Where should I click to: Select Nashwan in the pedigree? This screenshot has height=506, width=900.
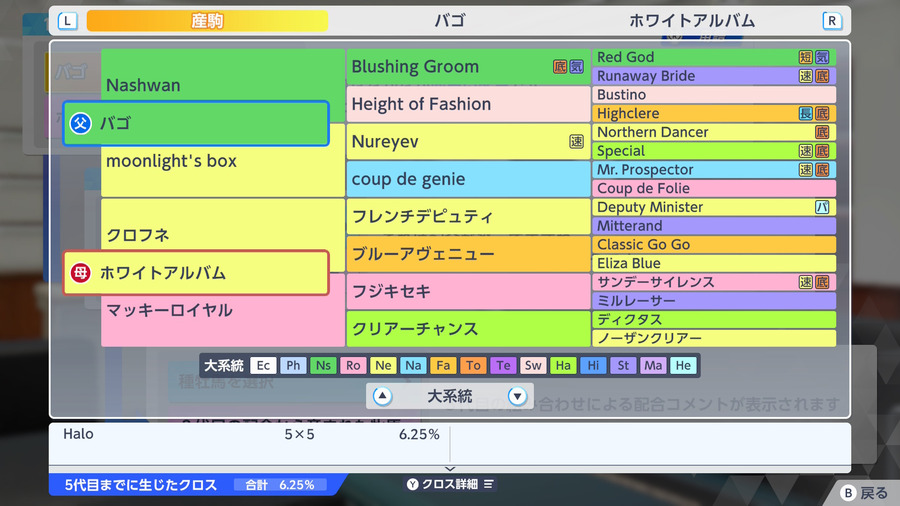[143, 85]
